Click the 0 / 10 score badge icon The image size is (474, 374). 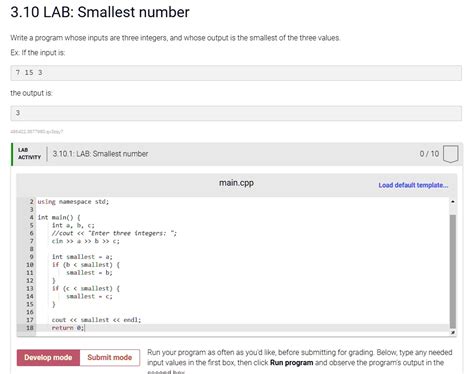coord(450,154)
